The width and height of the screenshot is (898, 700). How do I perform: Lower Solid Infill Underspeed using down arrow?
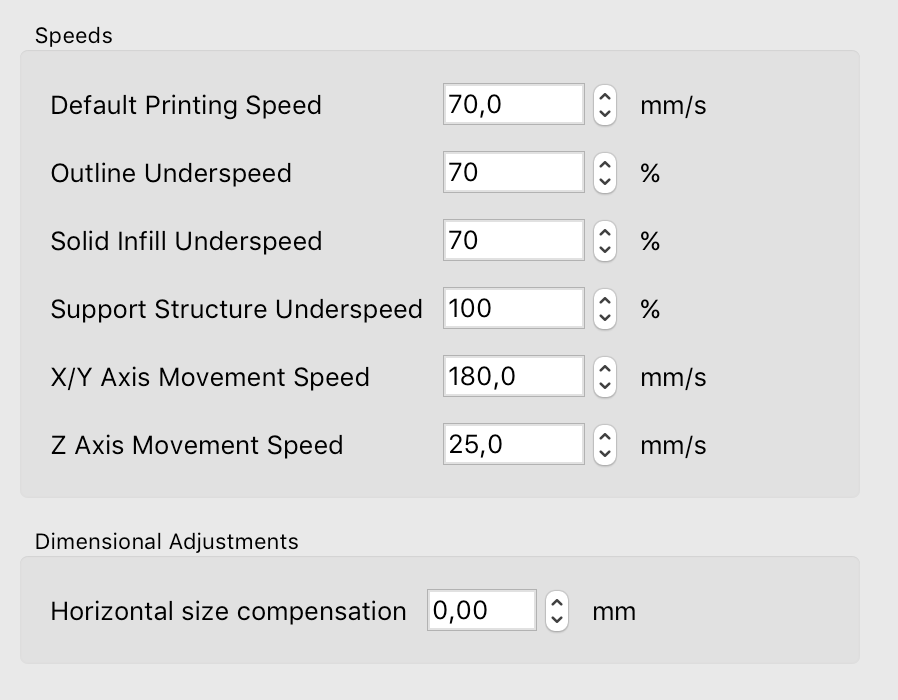pos(604,249)
